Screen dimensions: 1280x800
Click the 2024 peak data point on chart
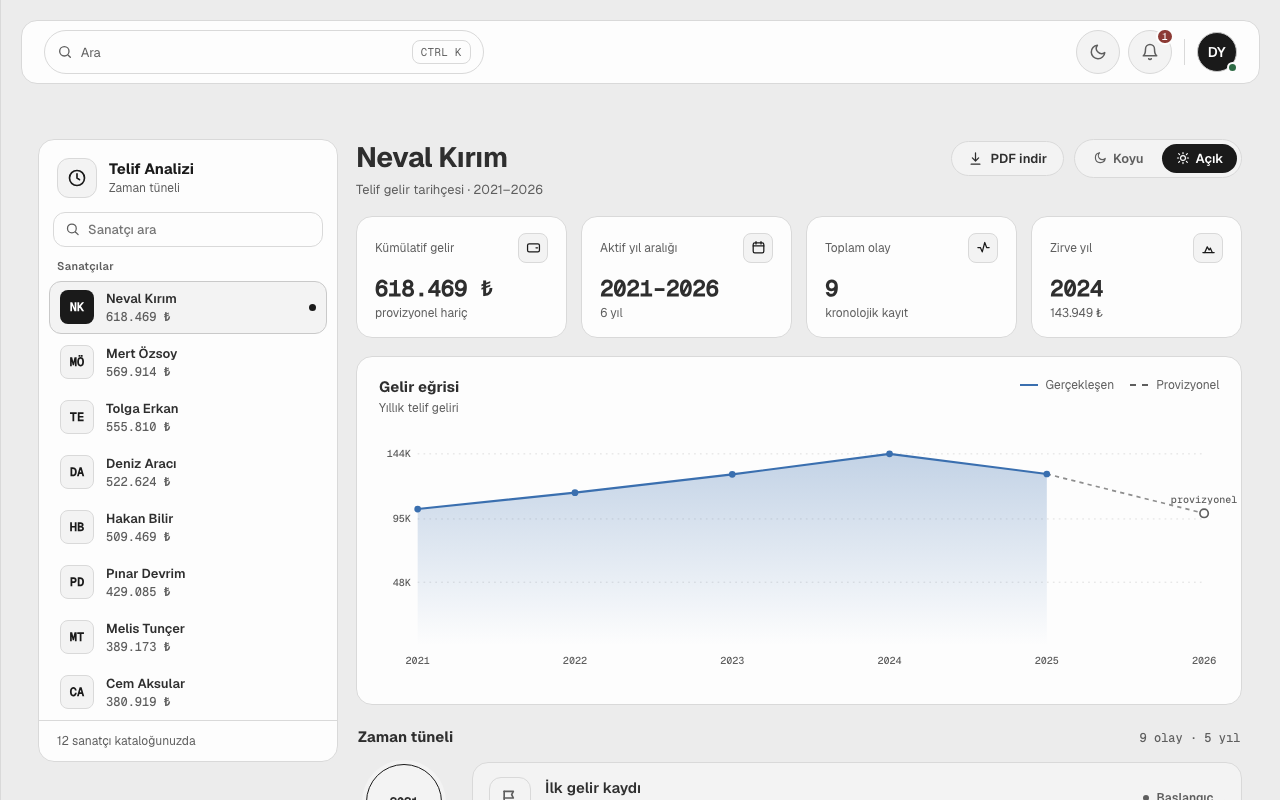[889, 454]
